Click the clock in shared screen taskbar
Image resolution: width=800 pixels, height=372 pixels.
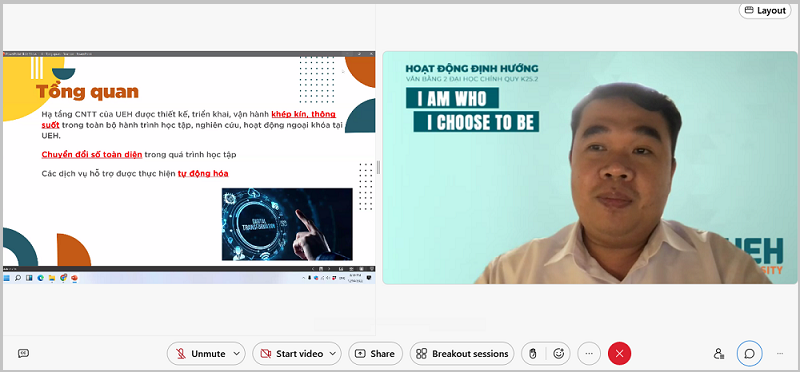click(356, 277)
